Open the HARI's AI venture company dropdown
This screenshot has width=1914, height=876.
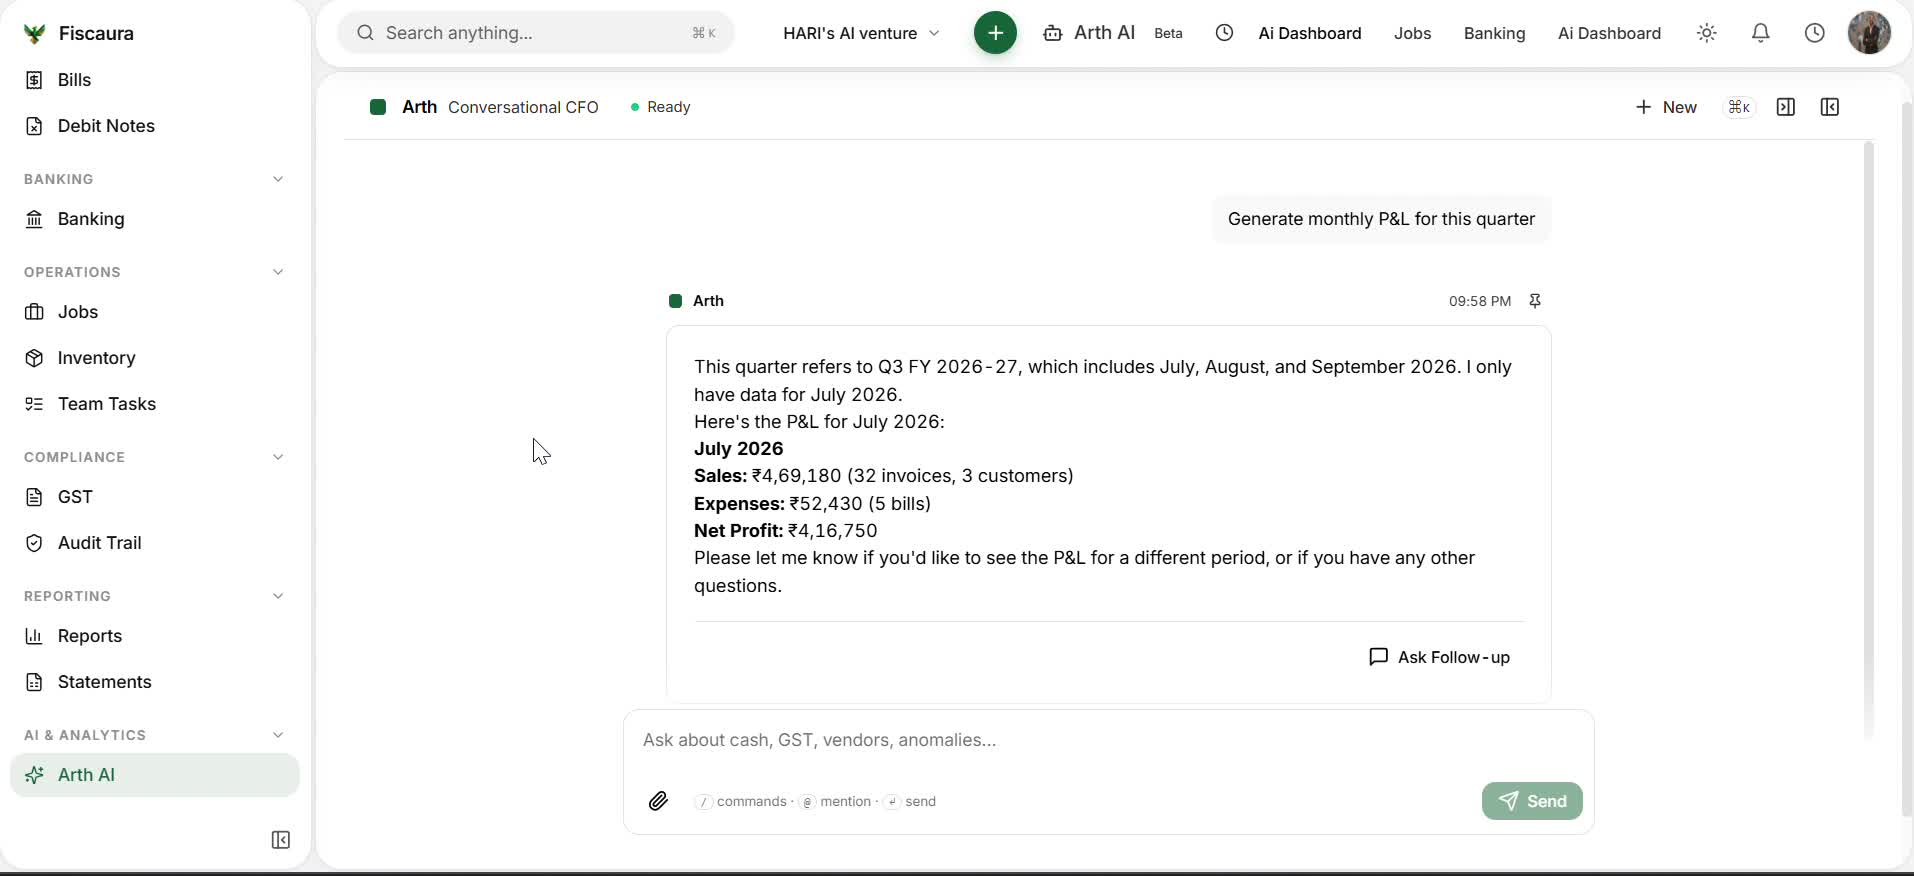pyautogui.click(x=861, y=33)
